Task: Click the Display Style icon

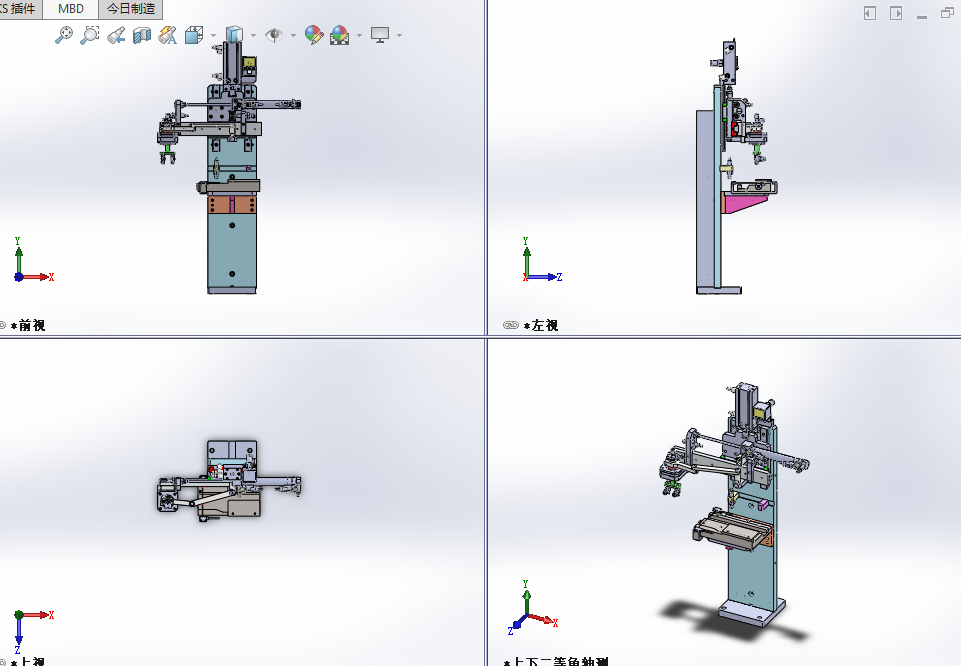Action: coord(234,35)
